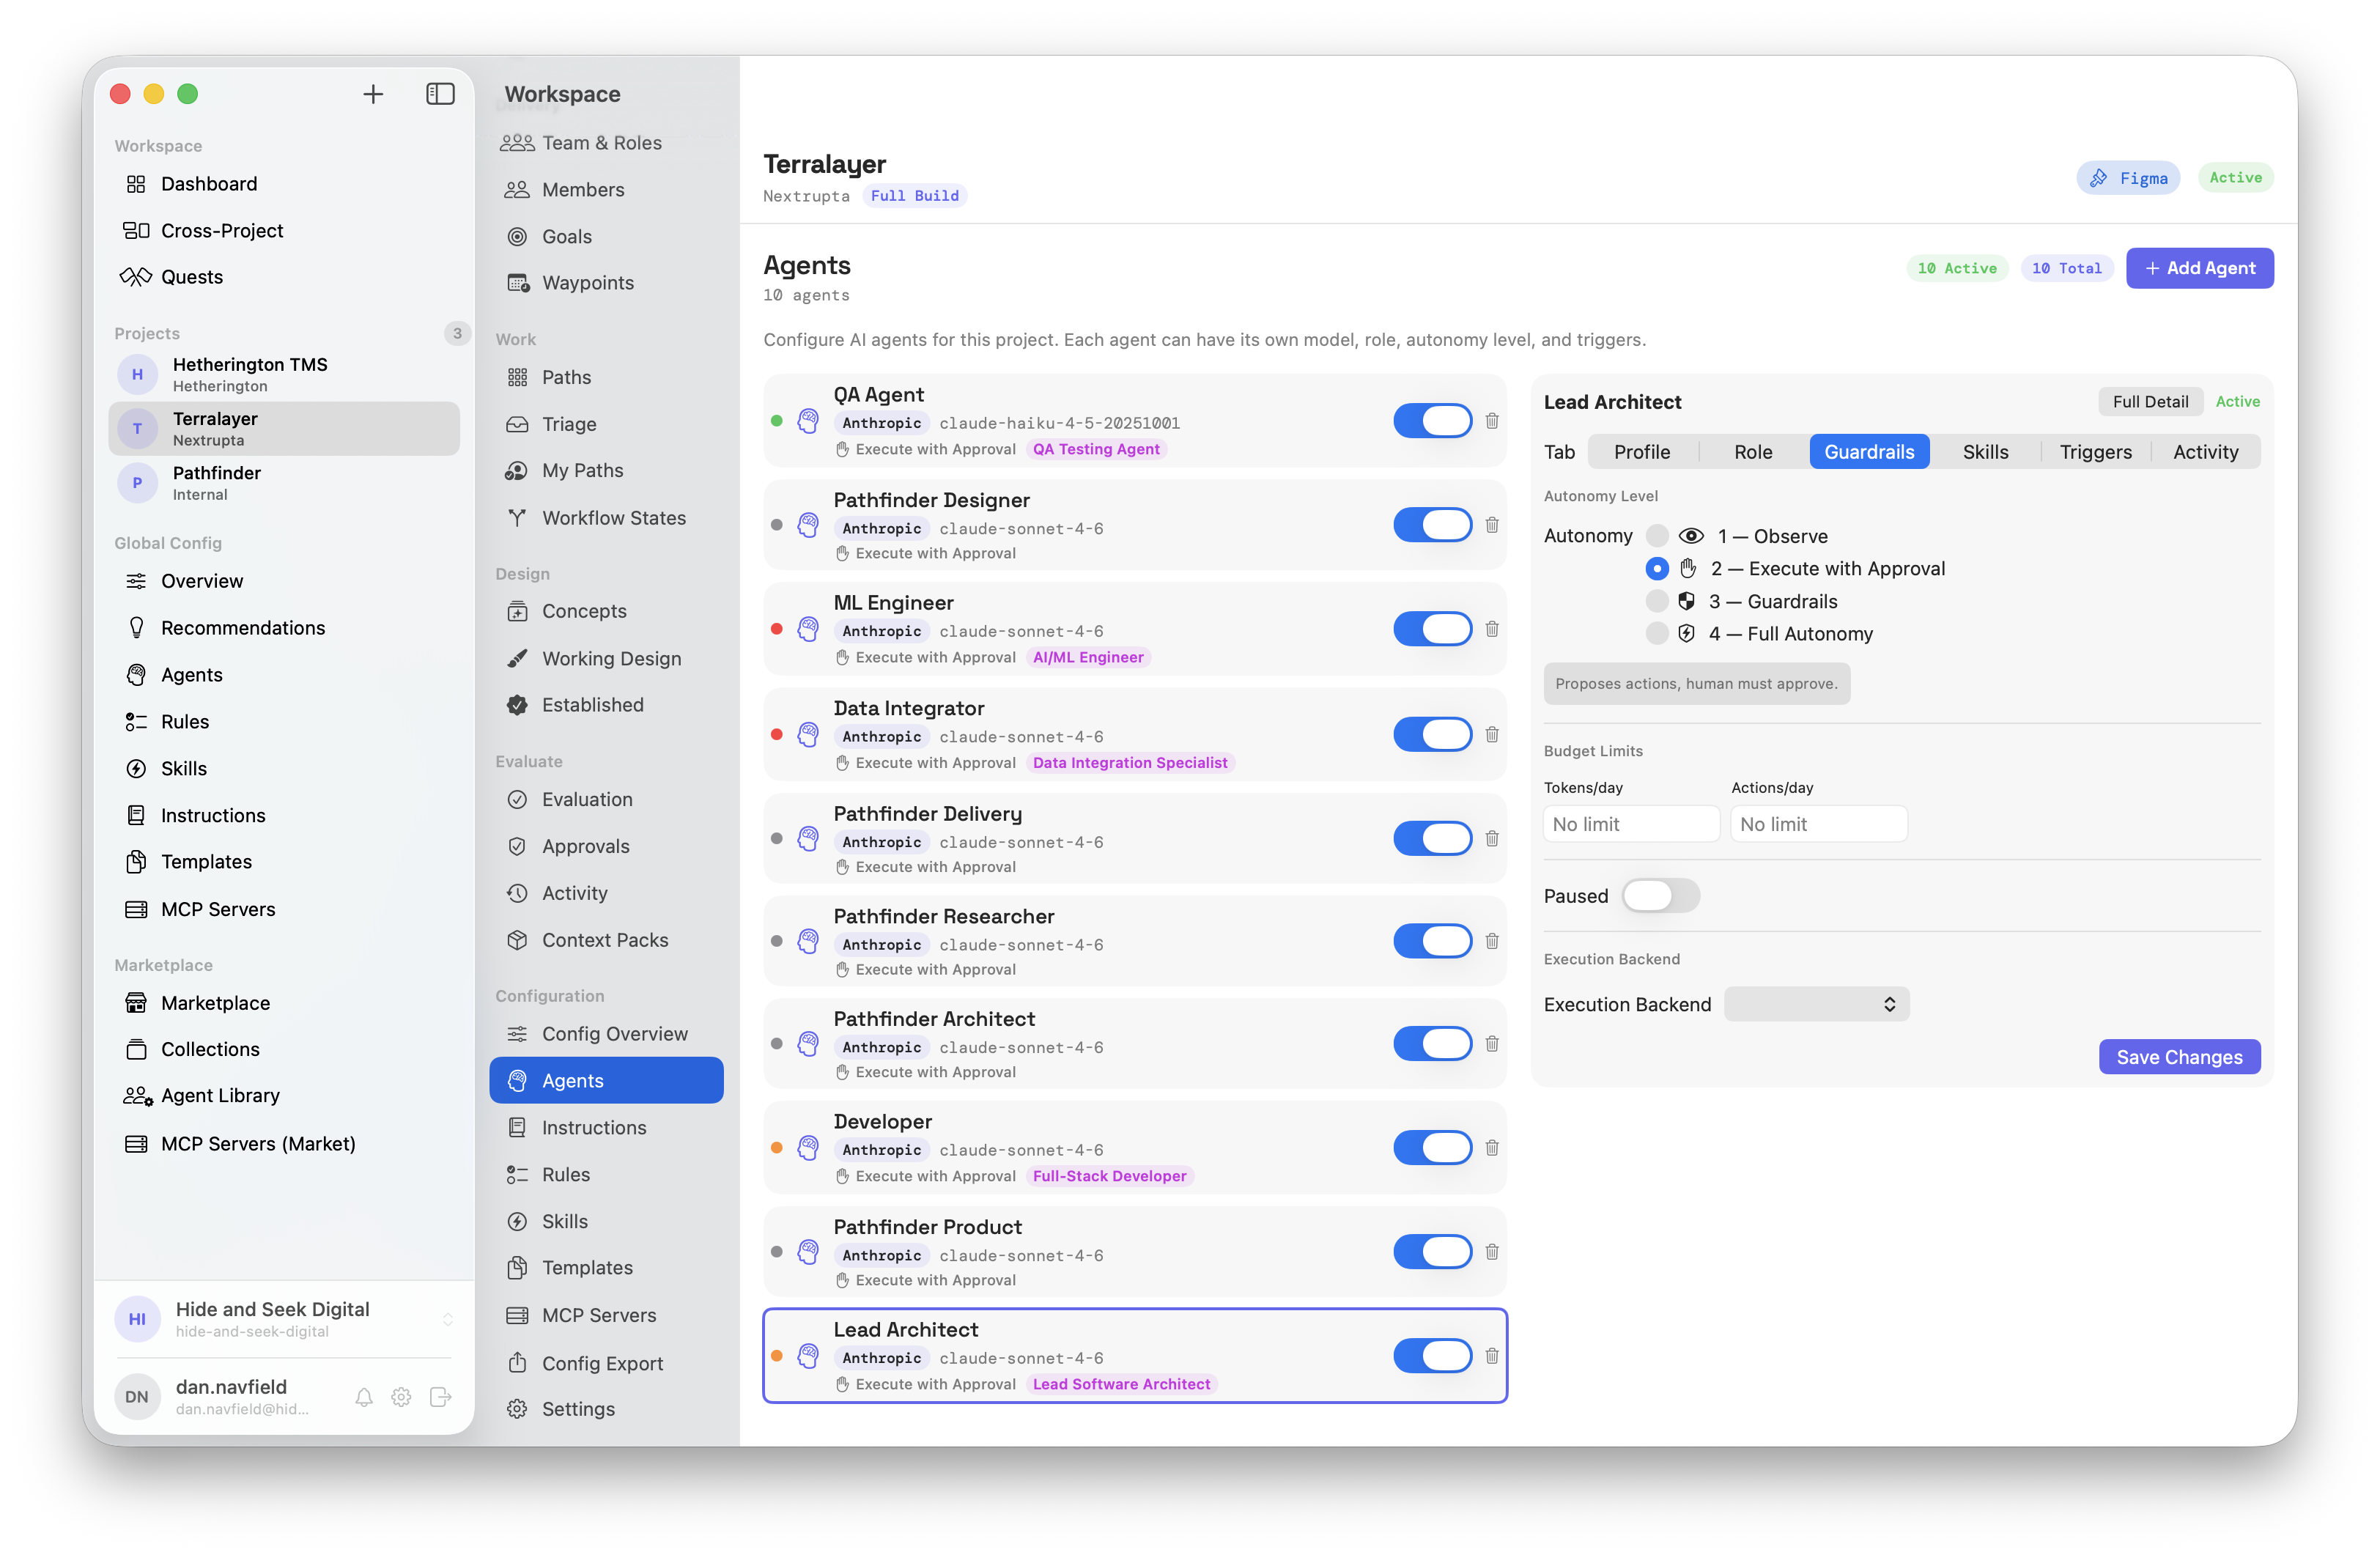Open Quests in the sidebar
The width and height of the screenshot is (2380, 1555).
(192, 277)
